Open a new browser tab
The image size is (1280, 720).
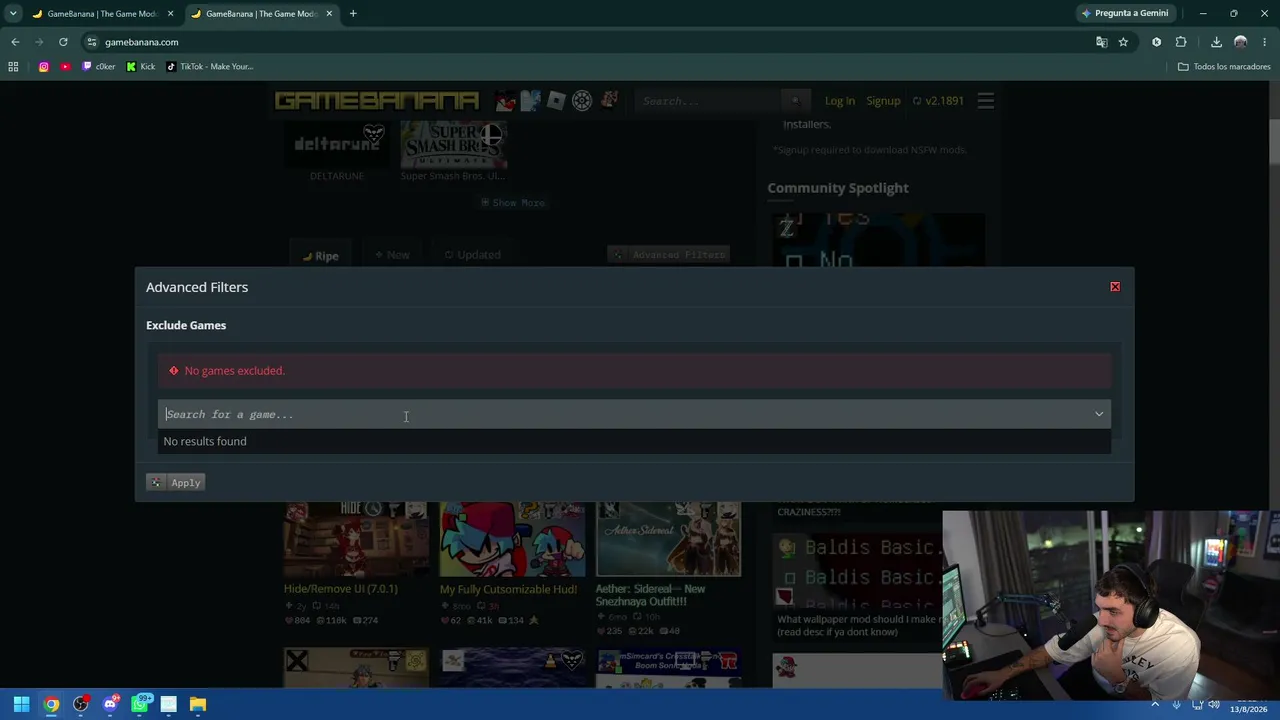click(353, 14)
